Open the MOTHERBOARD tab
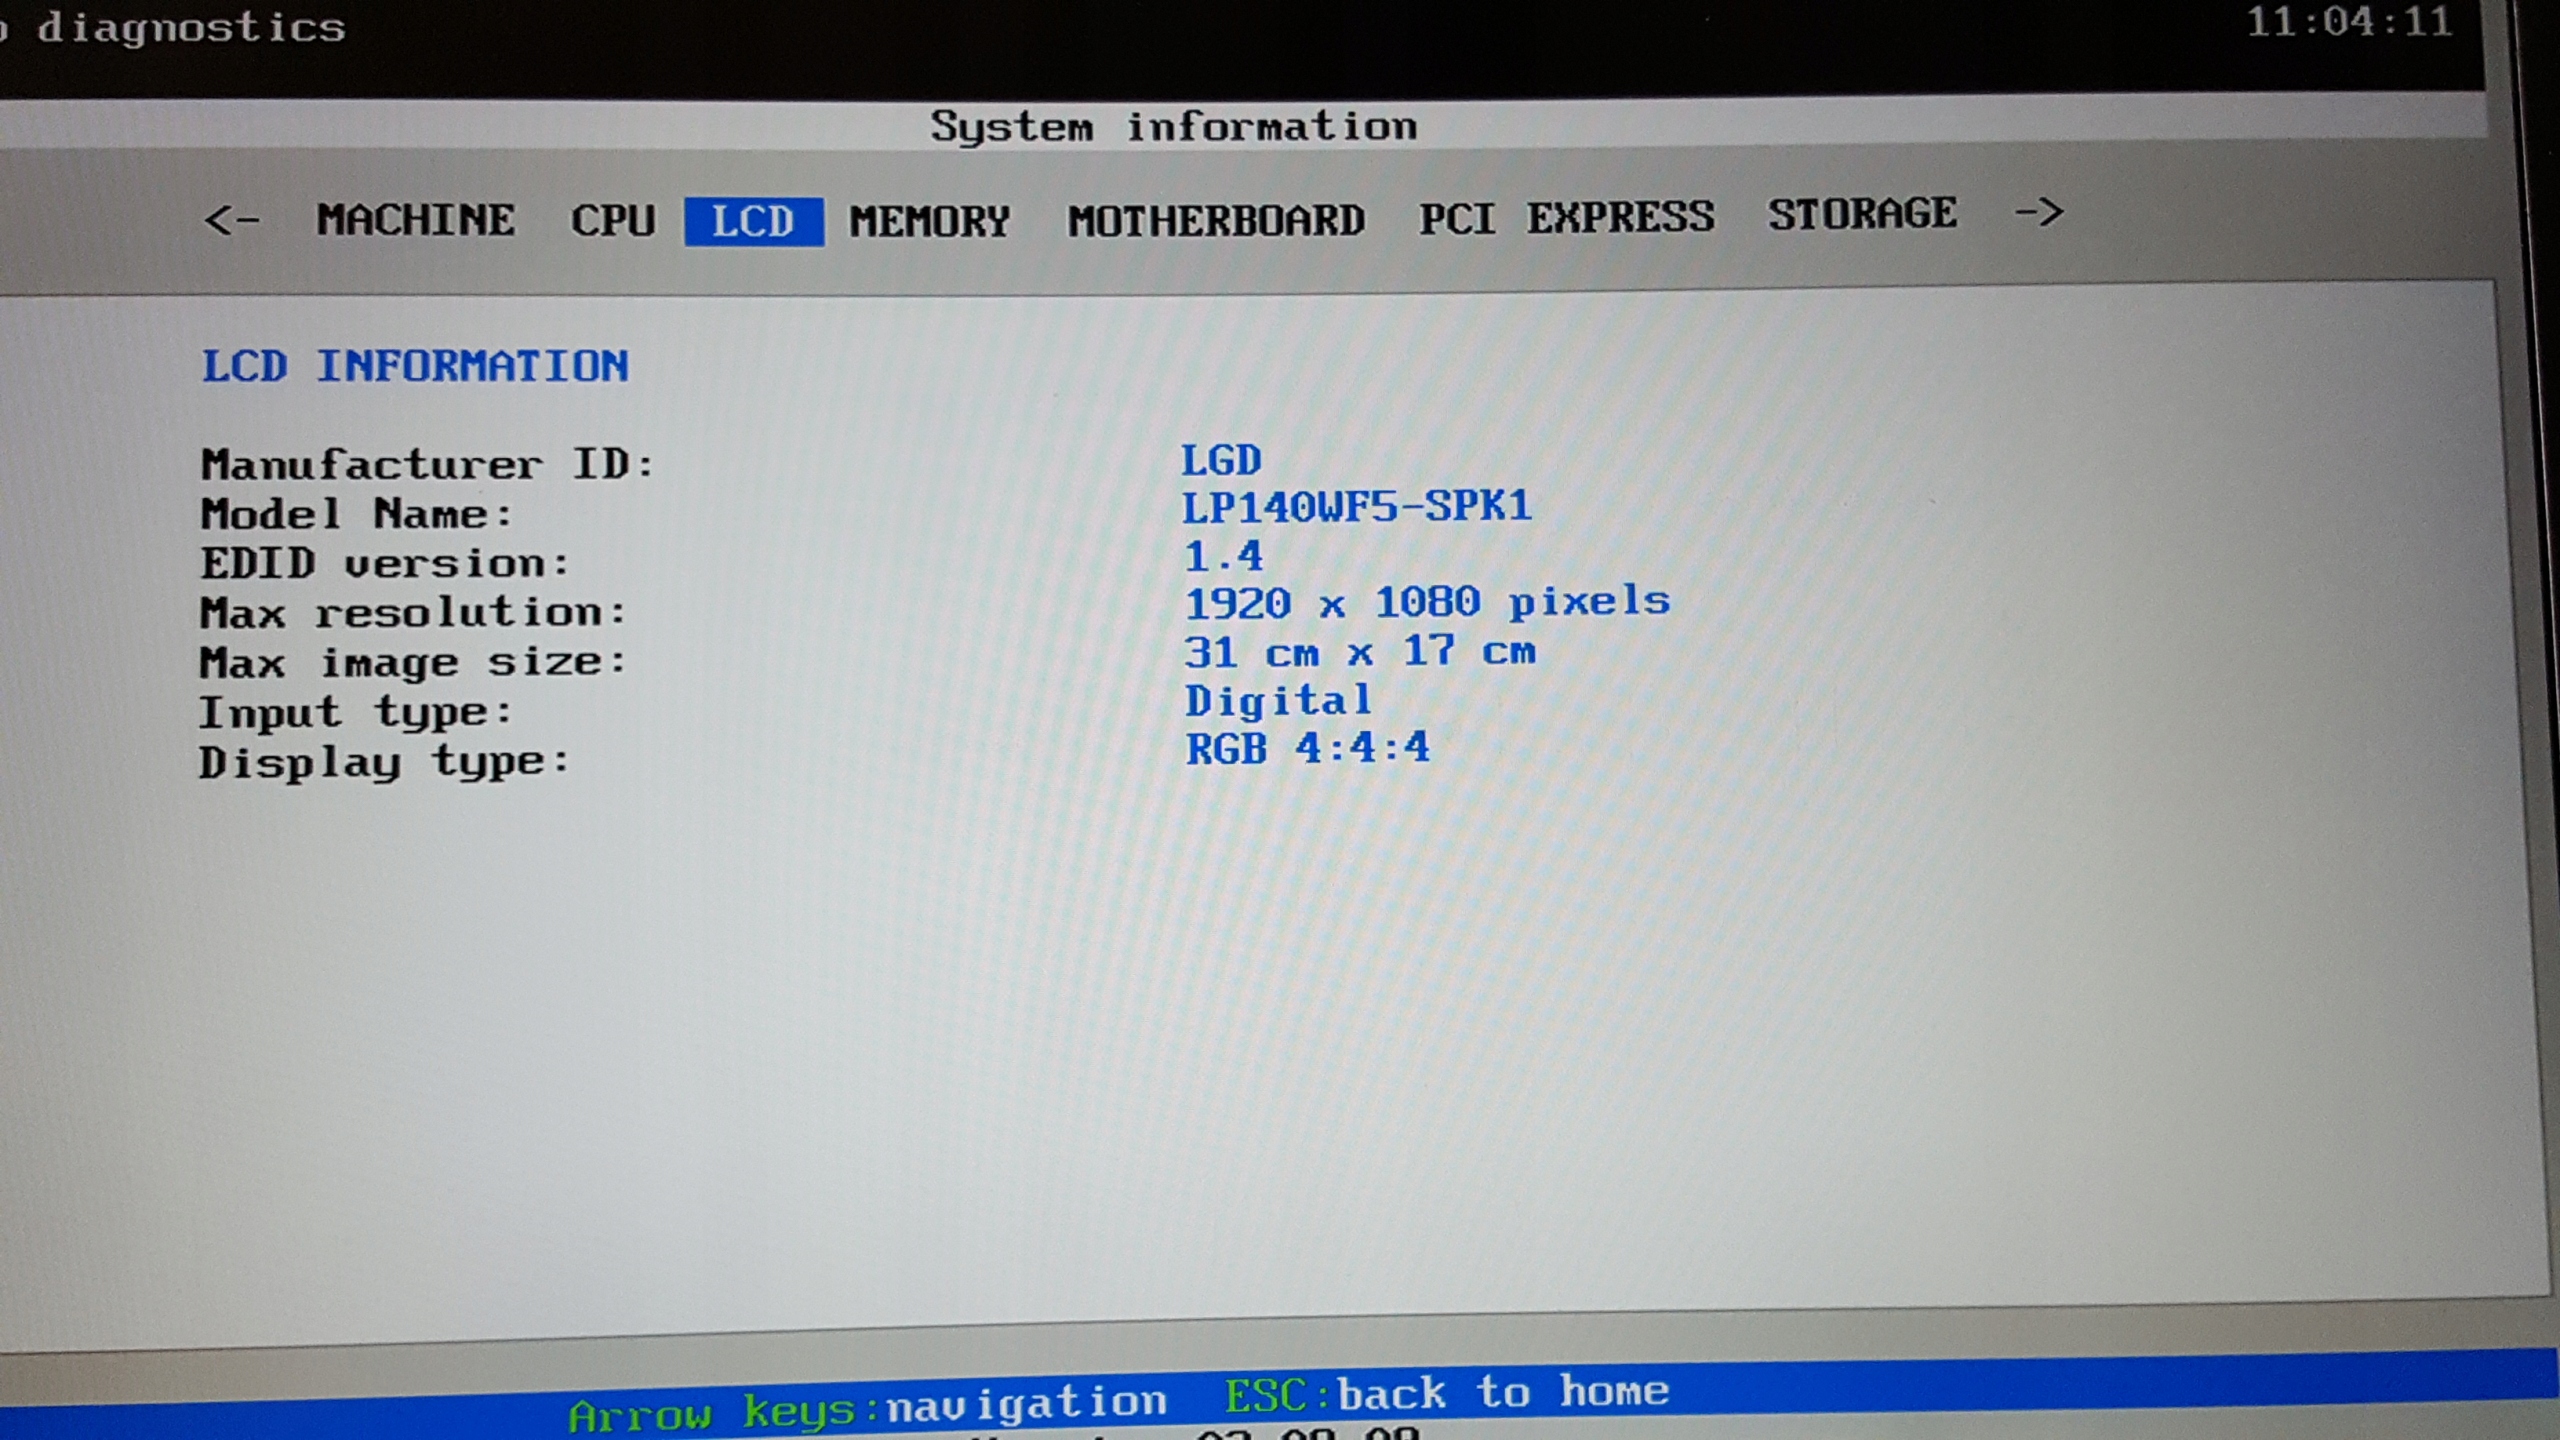This screenshot has width=2560, height=1440. (x=1216, y=220)
